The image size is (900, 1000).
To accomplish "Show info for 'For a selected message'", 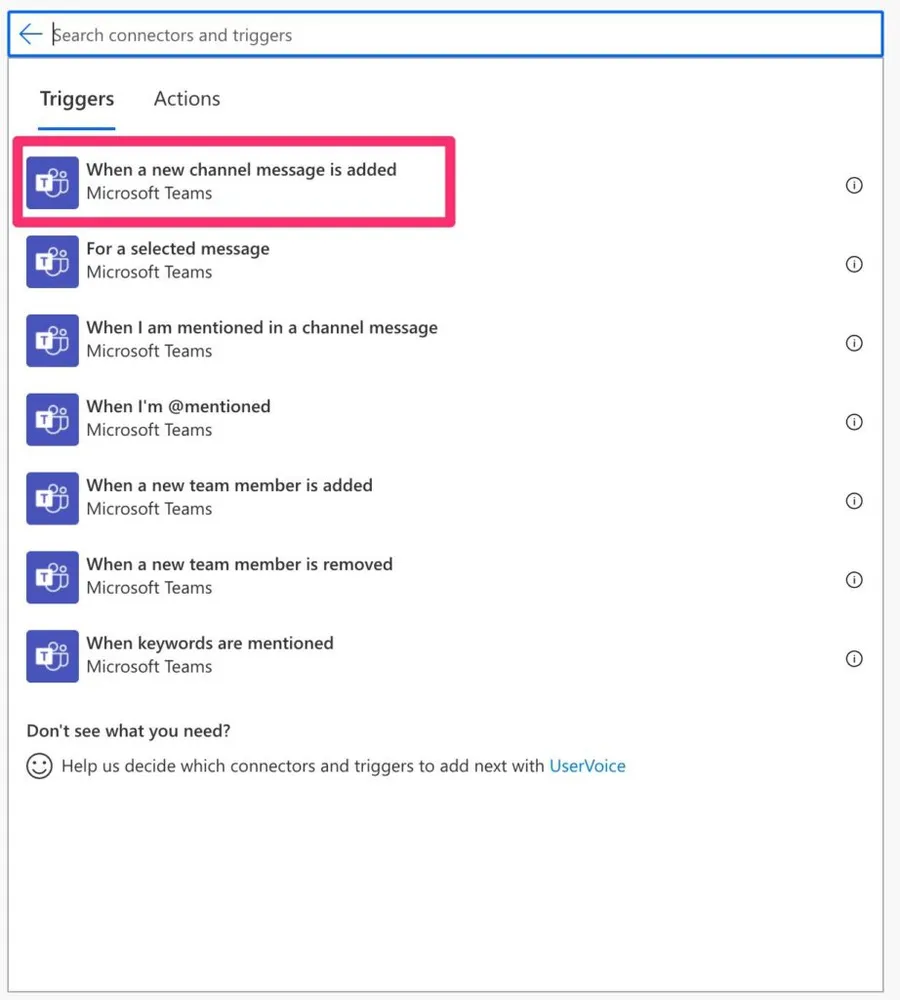I will click(x=854, y=264).
